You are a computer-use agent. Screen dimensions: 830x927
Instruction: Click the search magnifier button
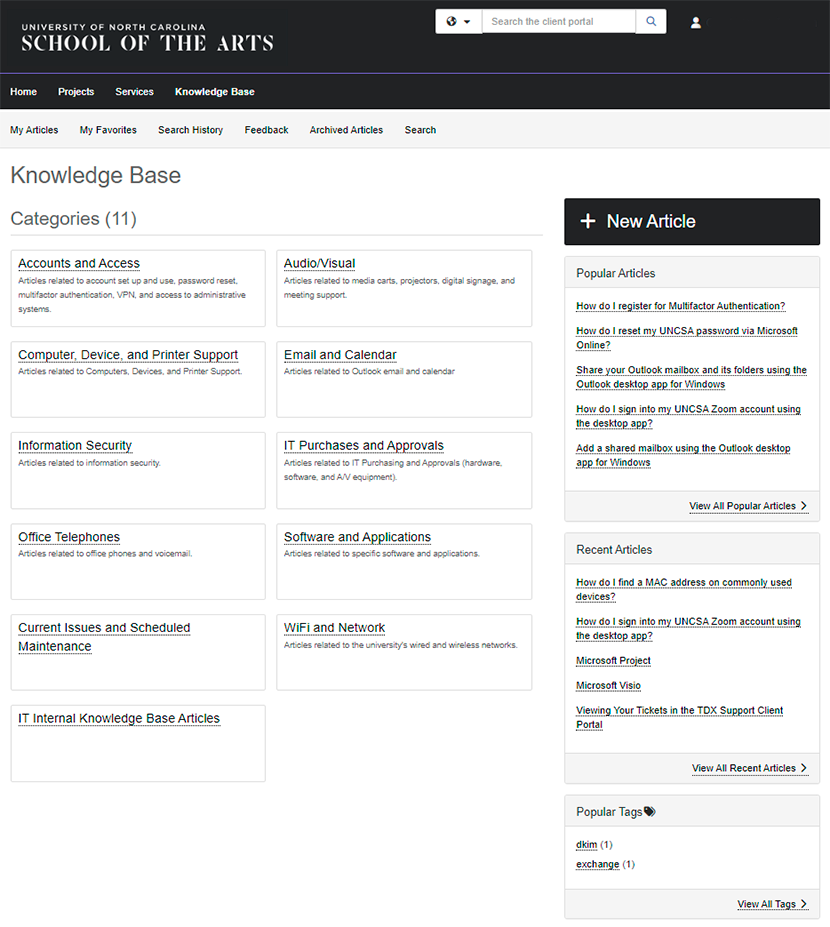[x=650, y=20]
